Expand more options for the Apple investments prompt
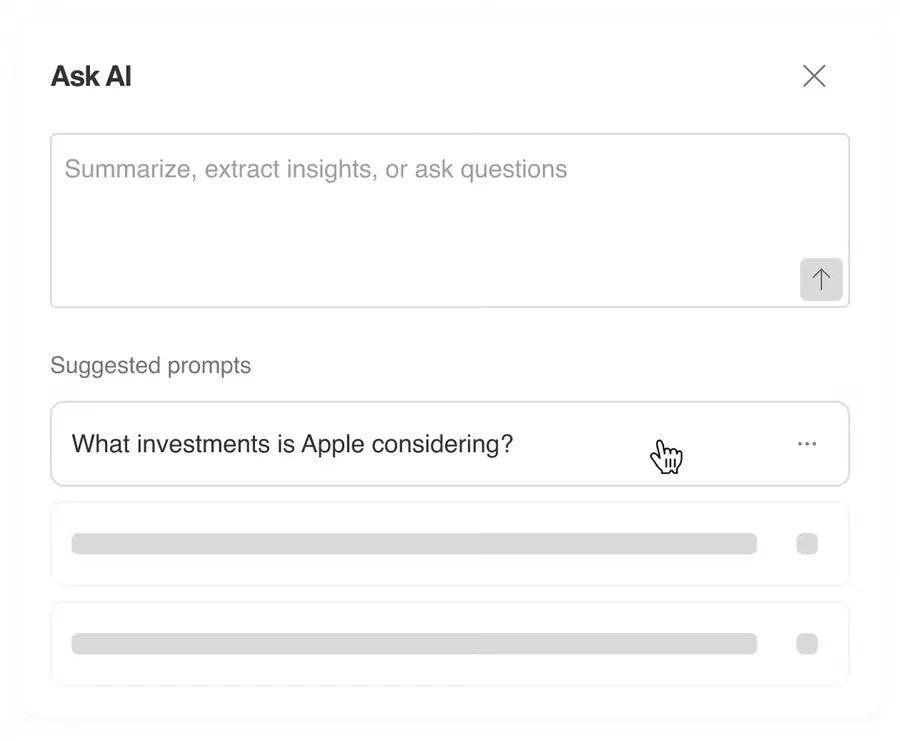The width and height of the screenshot is (900, 741). [x=806, y=444]
